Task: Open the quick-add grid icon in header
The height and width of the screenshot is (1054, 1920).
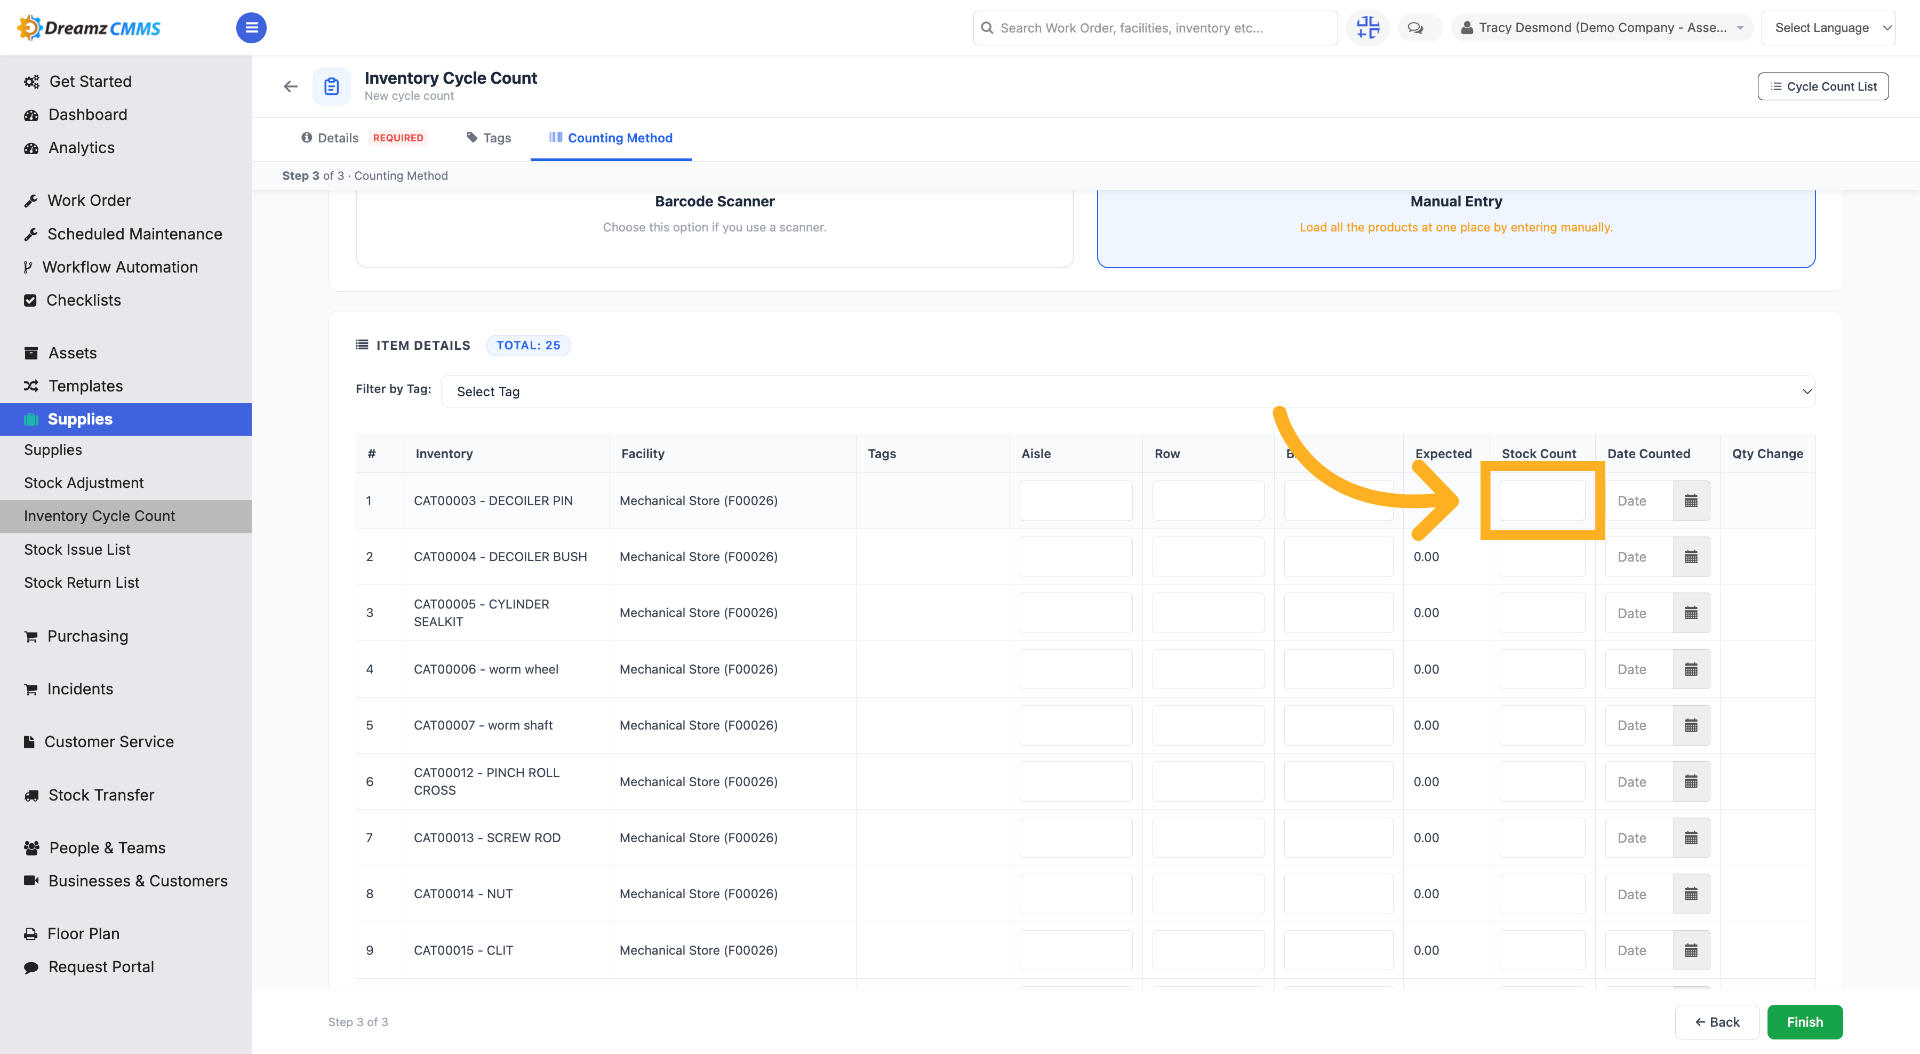Action: [1367, 28]
